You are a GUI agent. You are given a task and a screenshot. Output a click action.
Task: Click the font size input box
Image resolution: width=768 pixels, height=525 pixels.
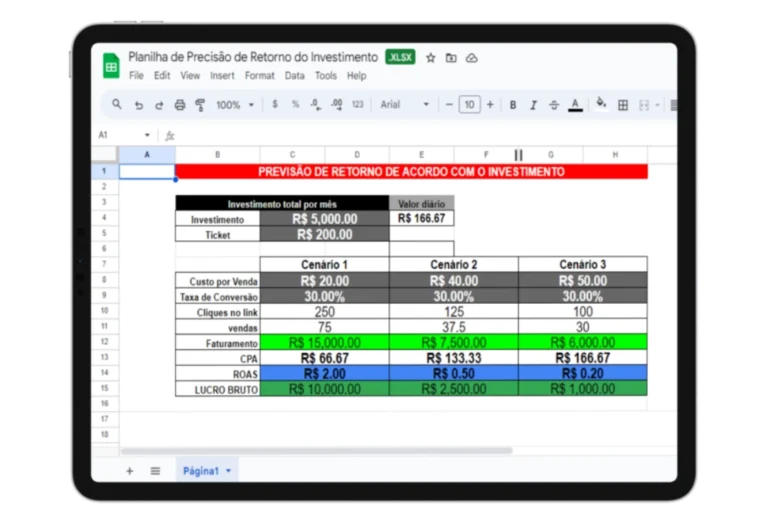click(469, 105)
